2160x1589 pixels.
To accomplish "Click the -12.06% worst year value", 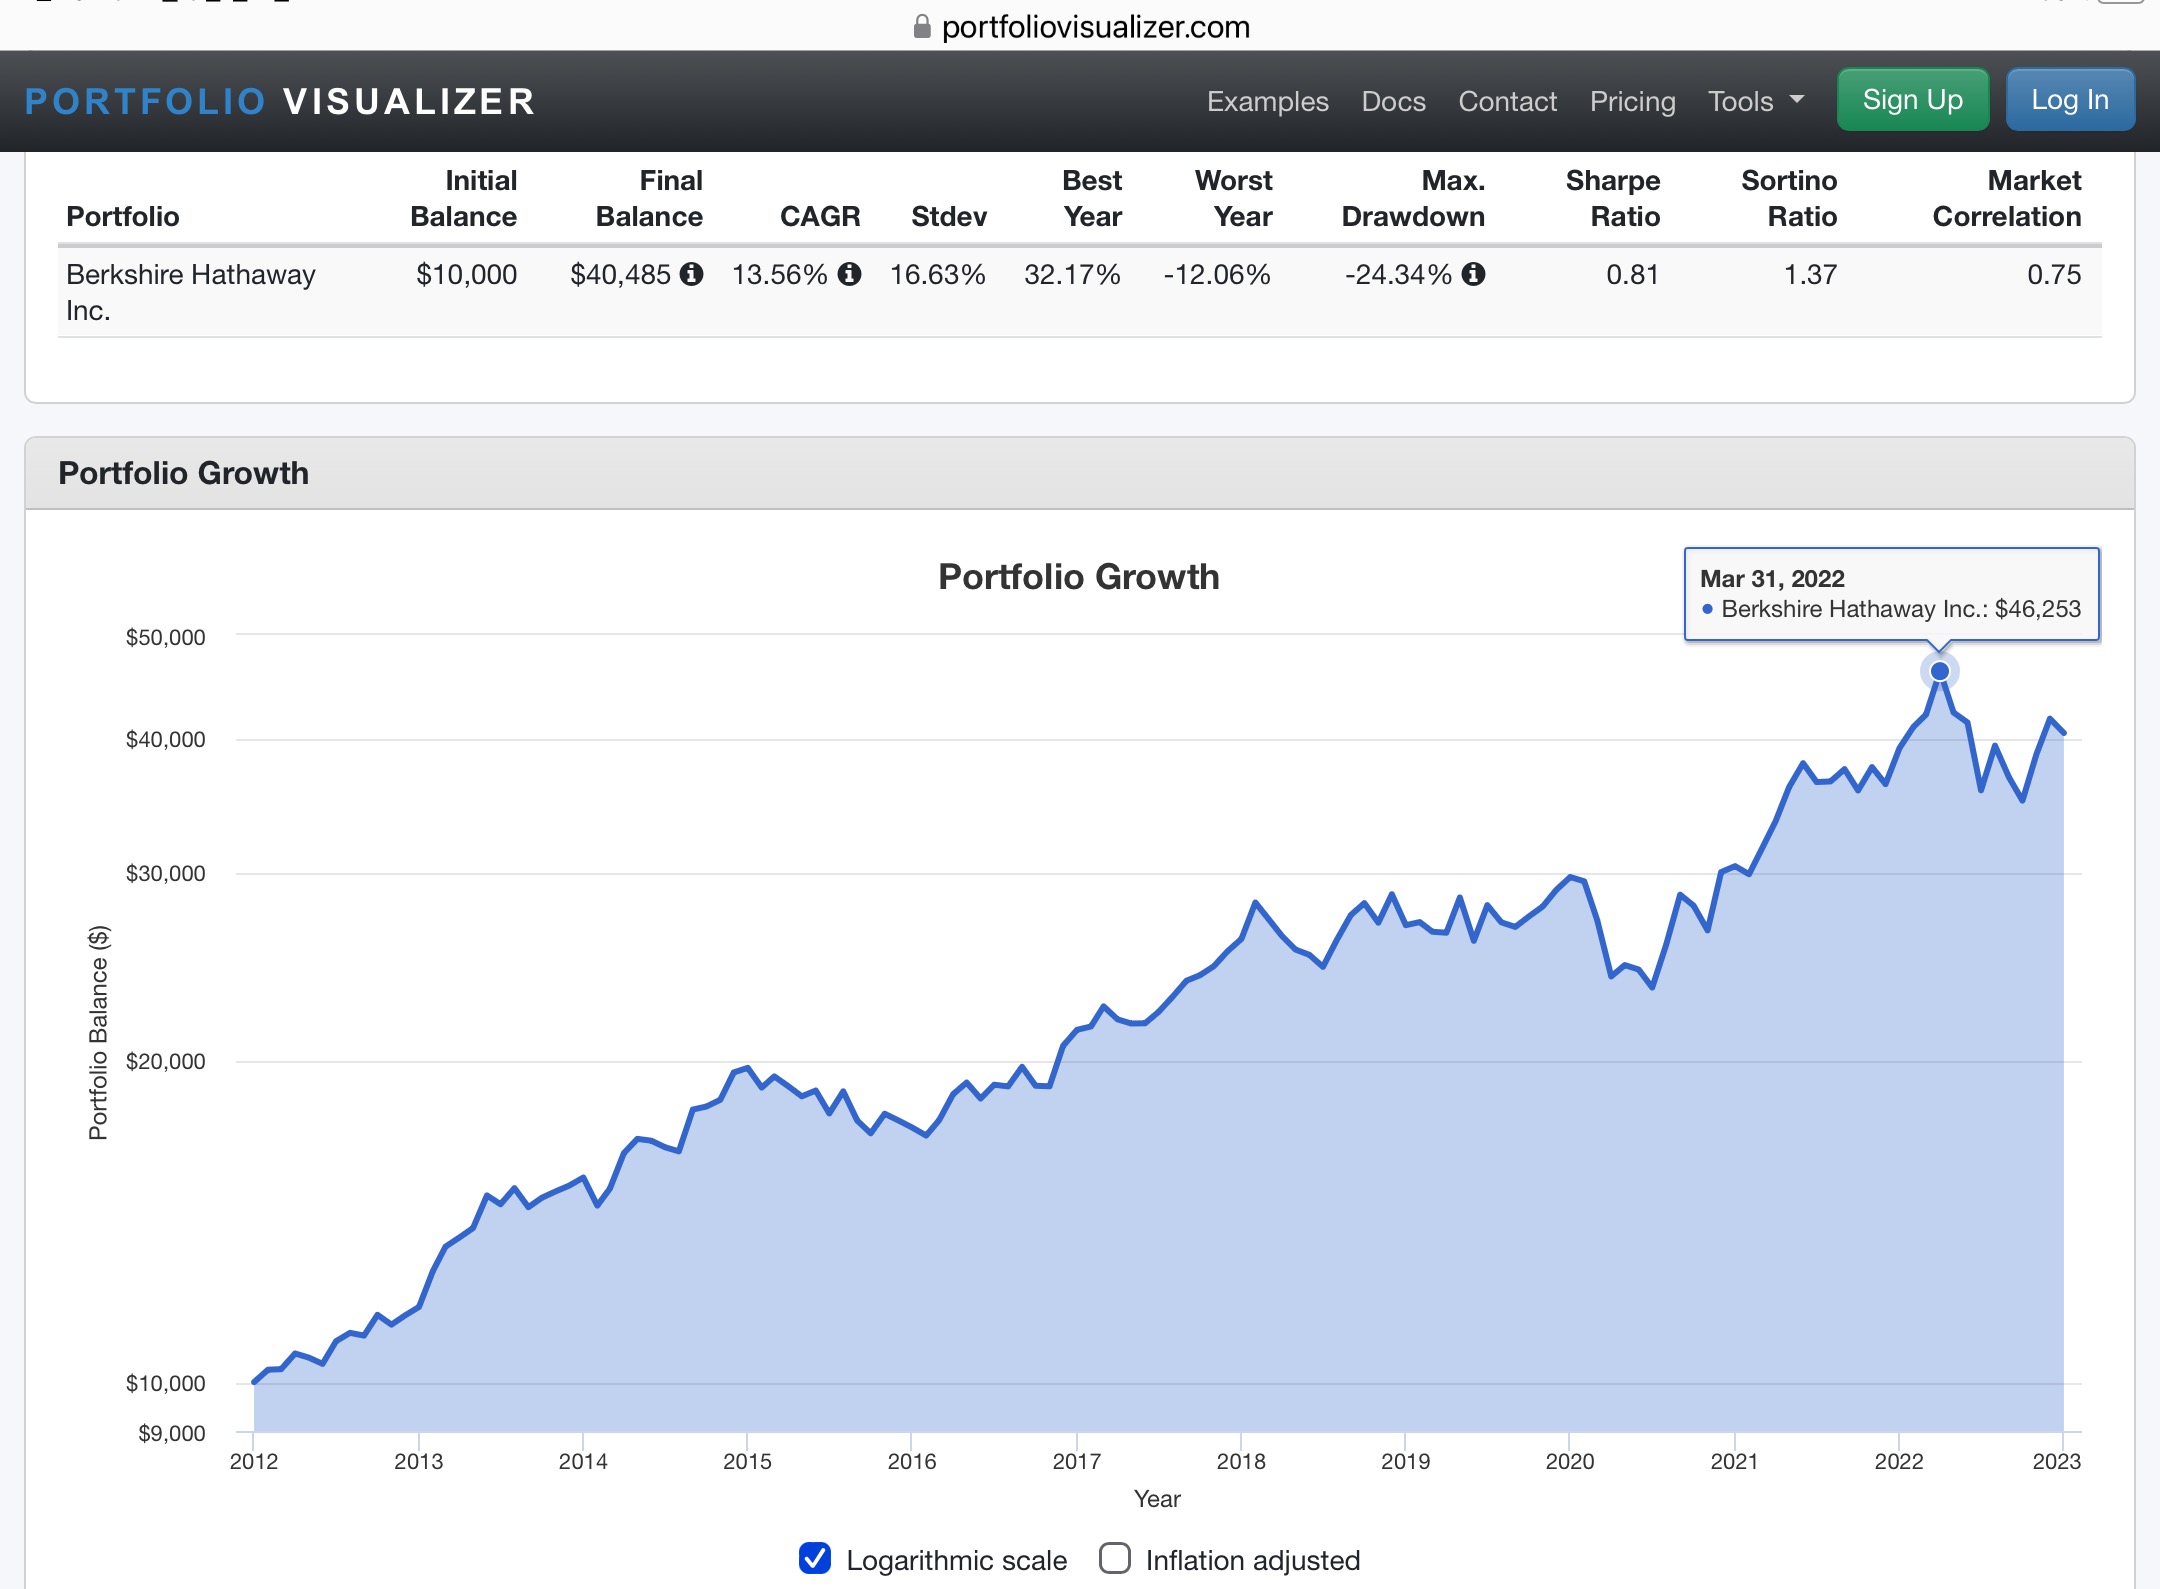I will tap(1217, 274).
